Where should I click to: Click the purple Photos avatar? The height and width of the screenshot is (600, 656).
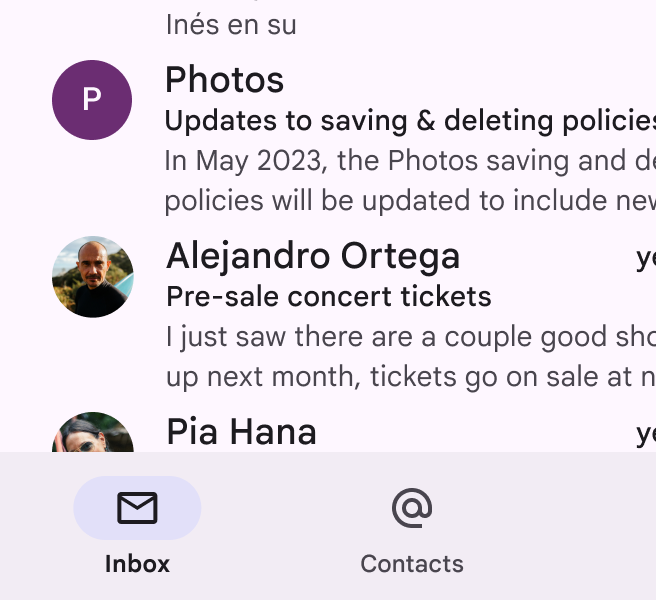click(x=92, y=99)
